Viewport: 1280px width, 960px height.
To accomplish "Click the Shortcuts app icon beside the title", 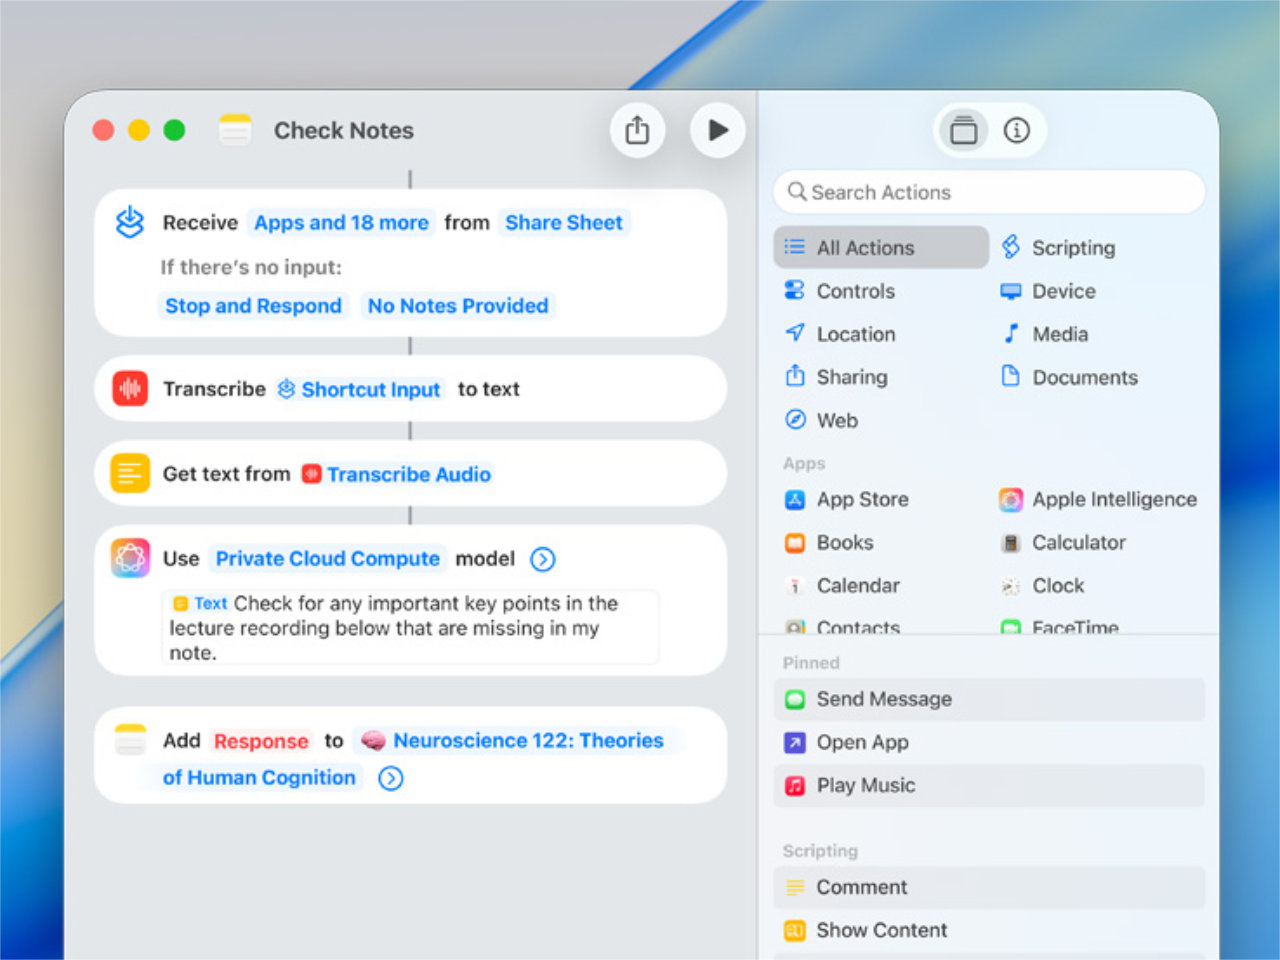I will [235, 130].
